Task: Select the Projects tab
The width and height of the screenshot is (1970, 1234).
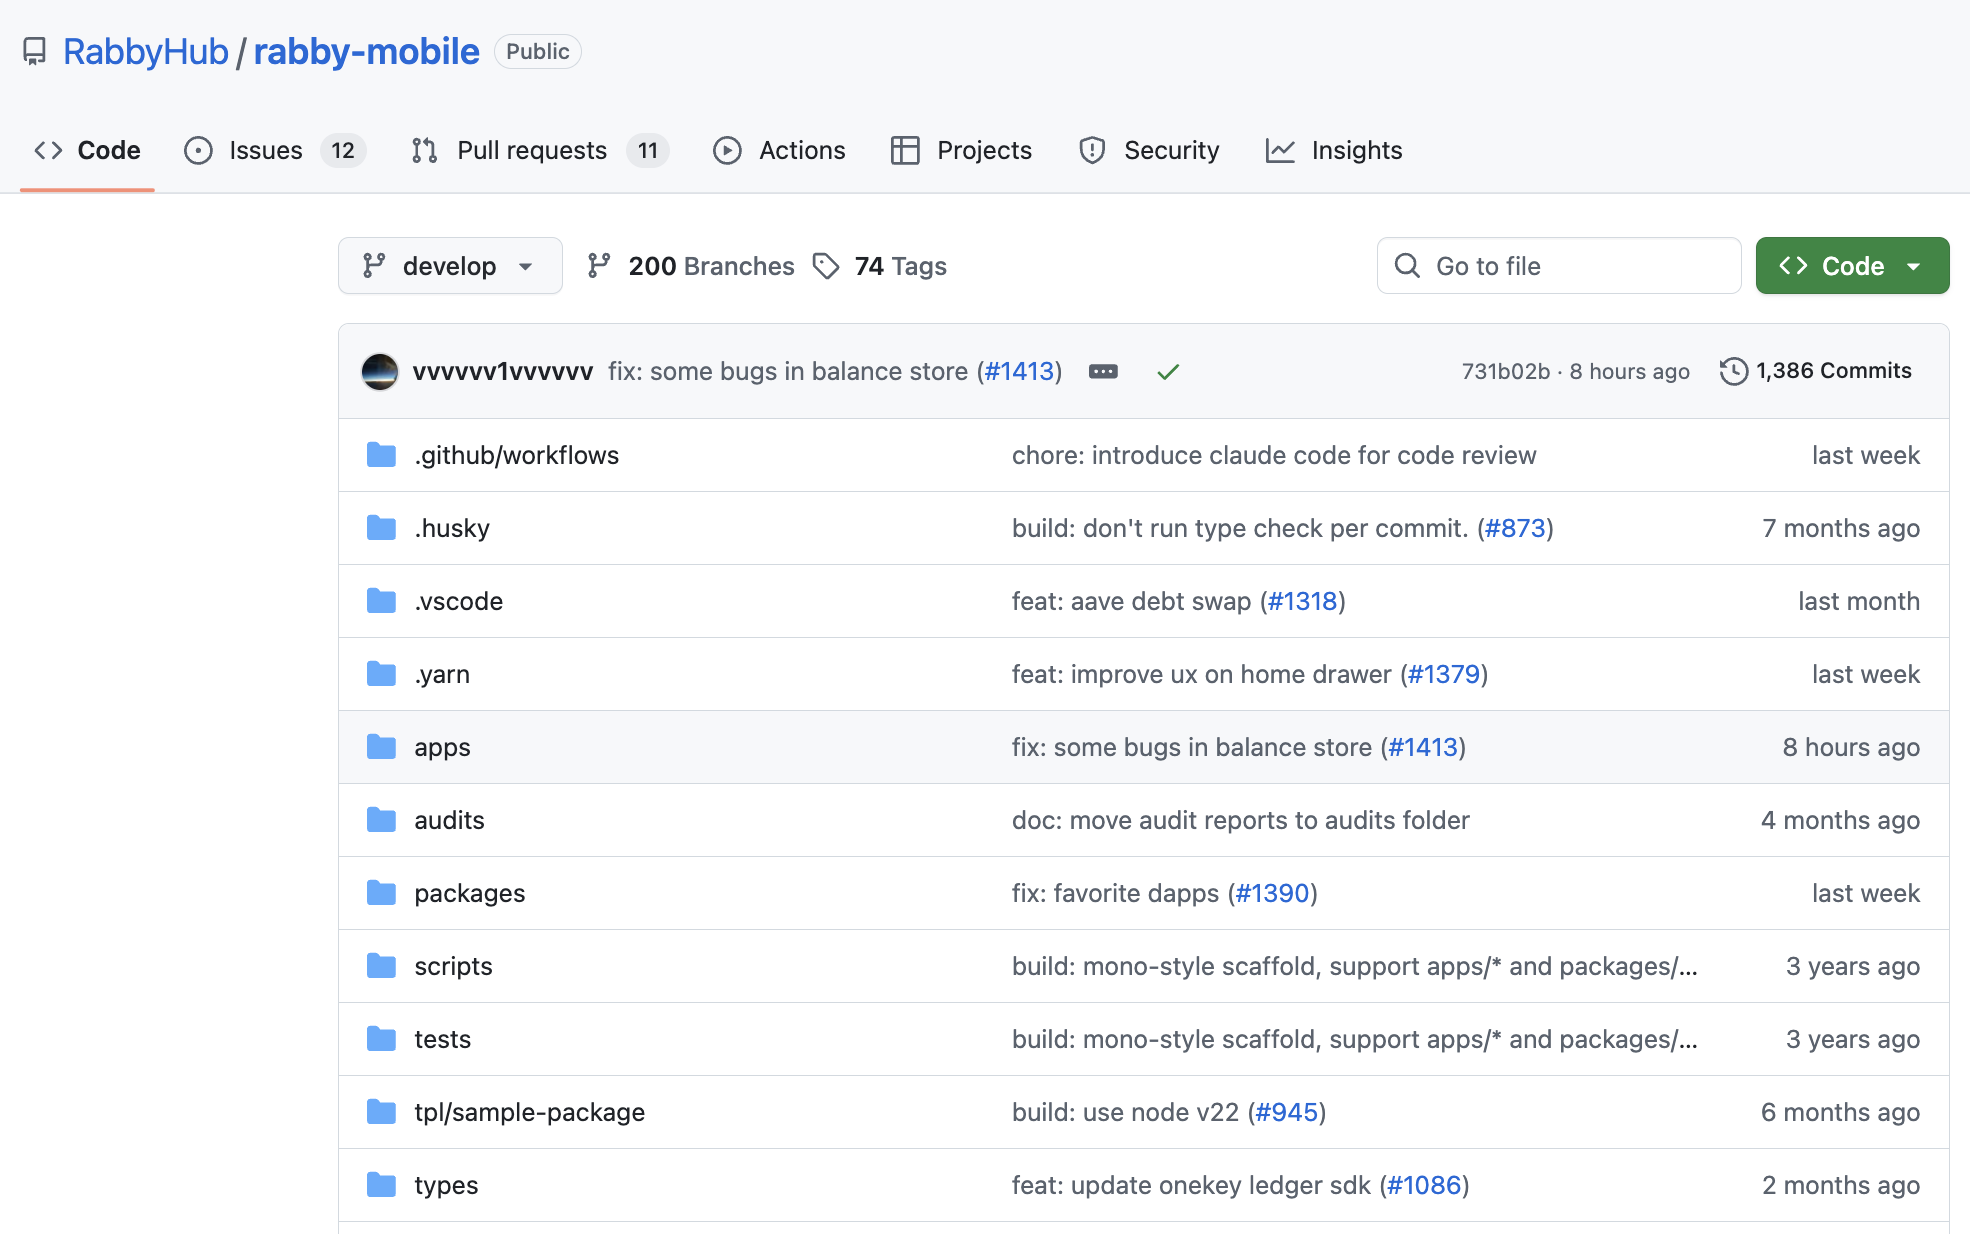Action: pyautogui.click(x=984, y=150)
